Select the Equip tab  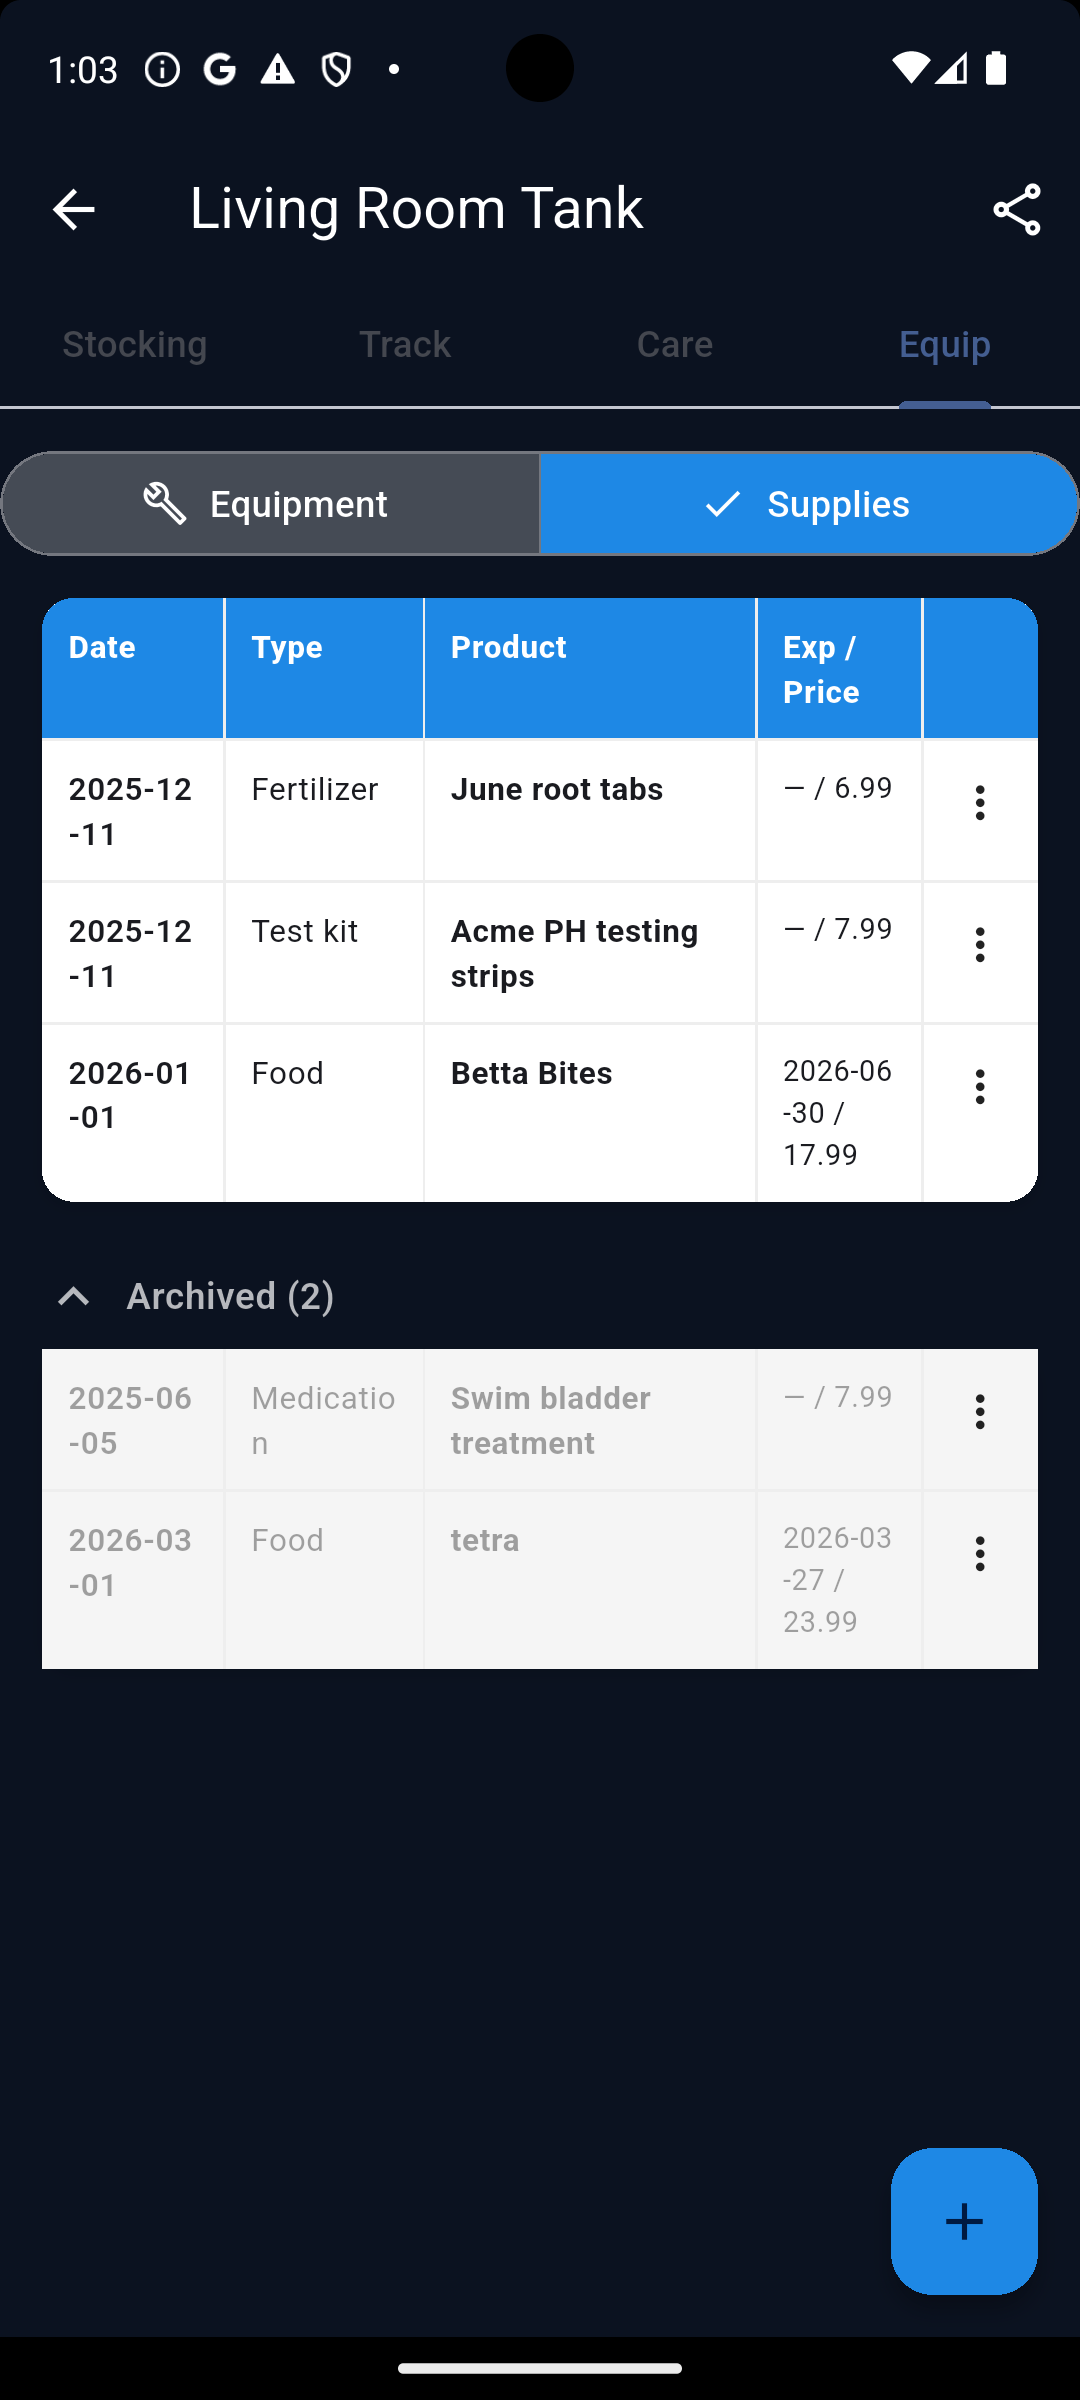coord(944,345)
